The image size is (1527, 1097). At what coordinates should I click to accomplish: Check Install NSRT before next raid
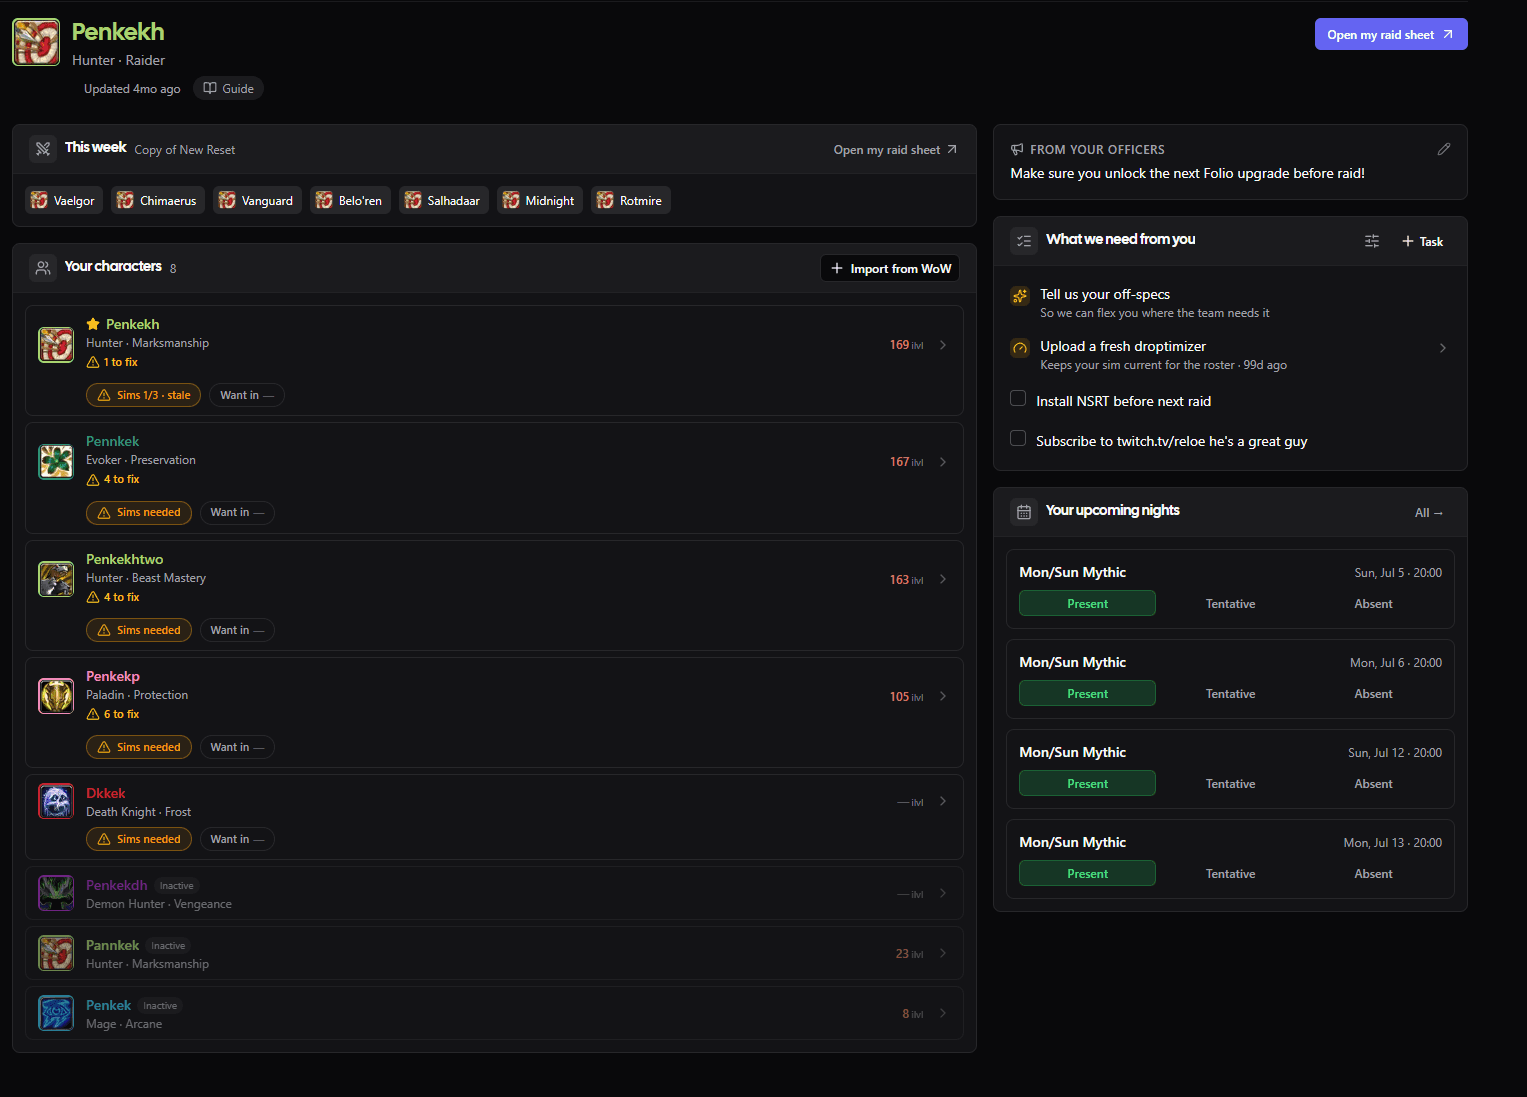click(x=1018, y=398)
